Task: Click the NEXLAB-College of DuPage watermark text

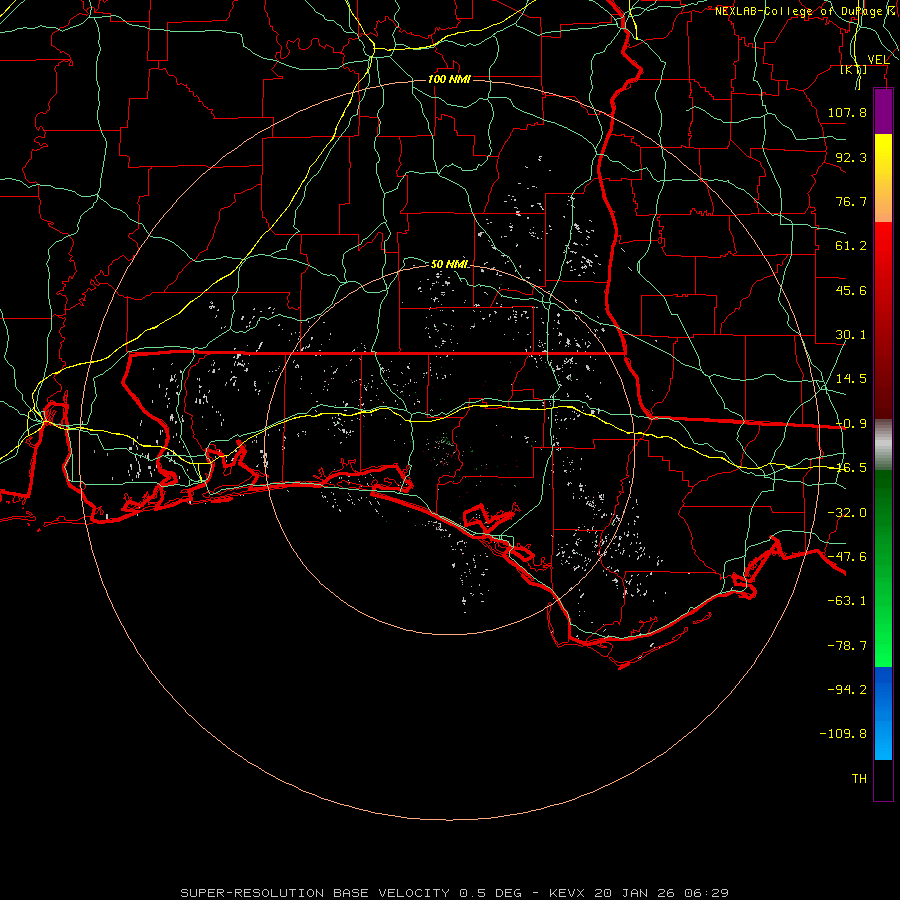Action: (x=806, y=11)
